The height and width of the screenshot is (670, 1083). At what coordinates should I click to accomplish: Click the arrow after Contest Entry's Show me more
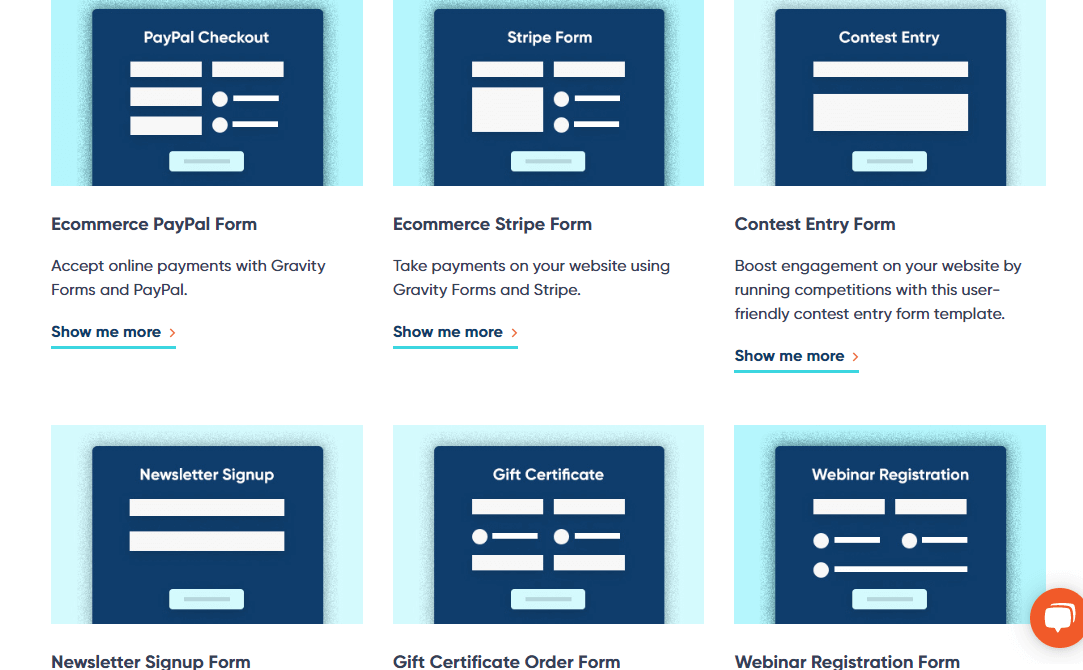tap(855, 355)
